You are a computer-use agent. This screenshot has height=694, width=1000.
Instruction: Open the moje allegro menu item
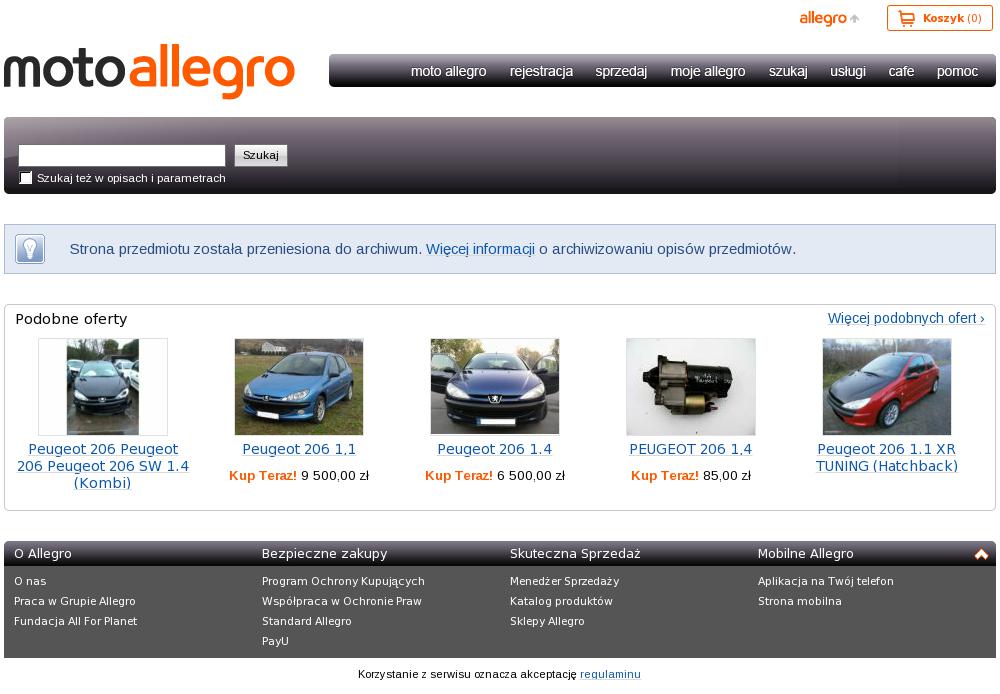pyautogui.click(x=708, y=71)
